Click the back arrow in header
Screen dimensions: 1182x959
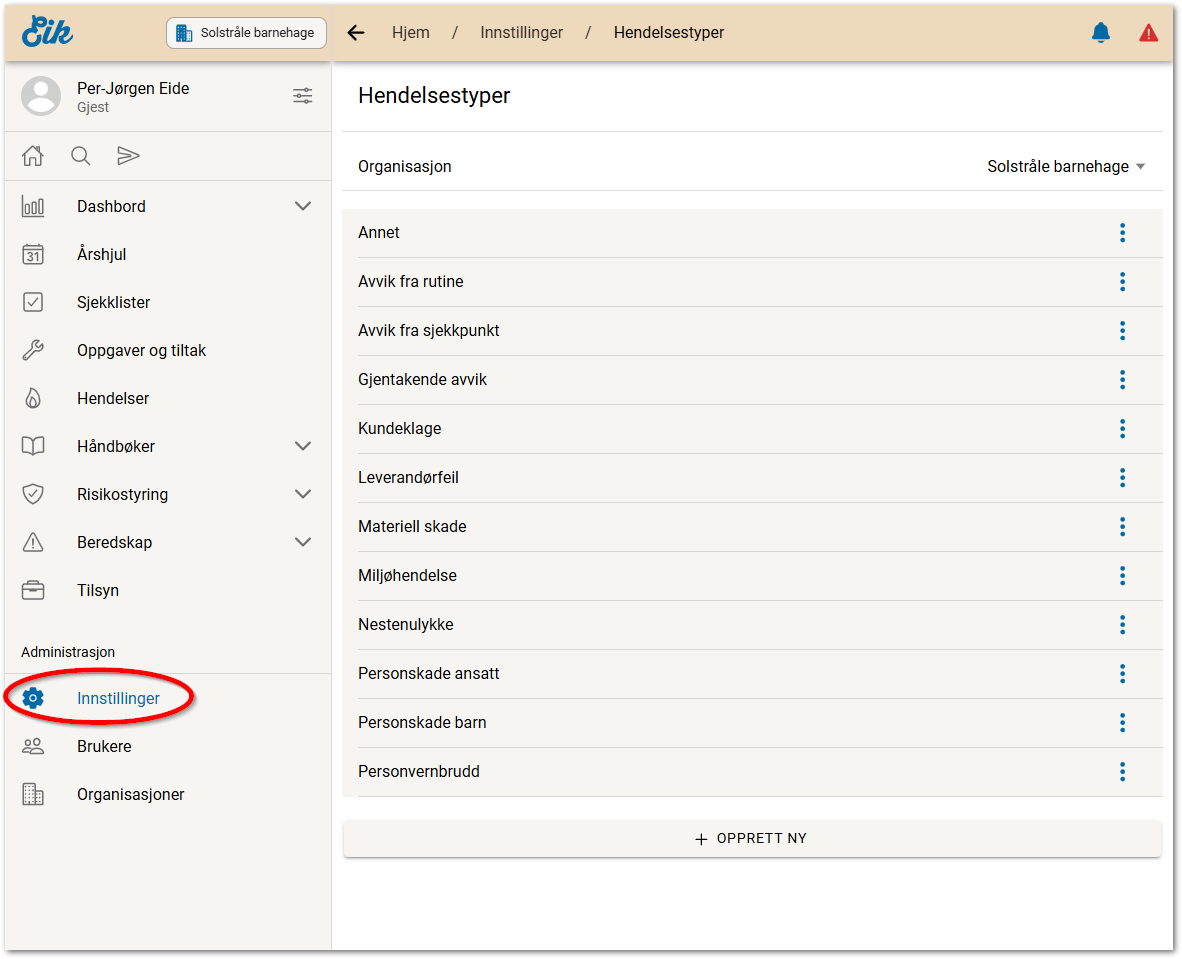tap(356, 33)
